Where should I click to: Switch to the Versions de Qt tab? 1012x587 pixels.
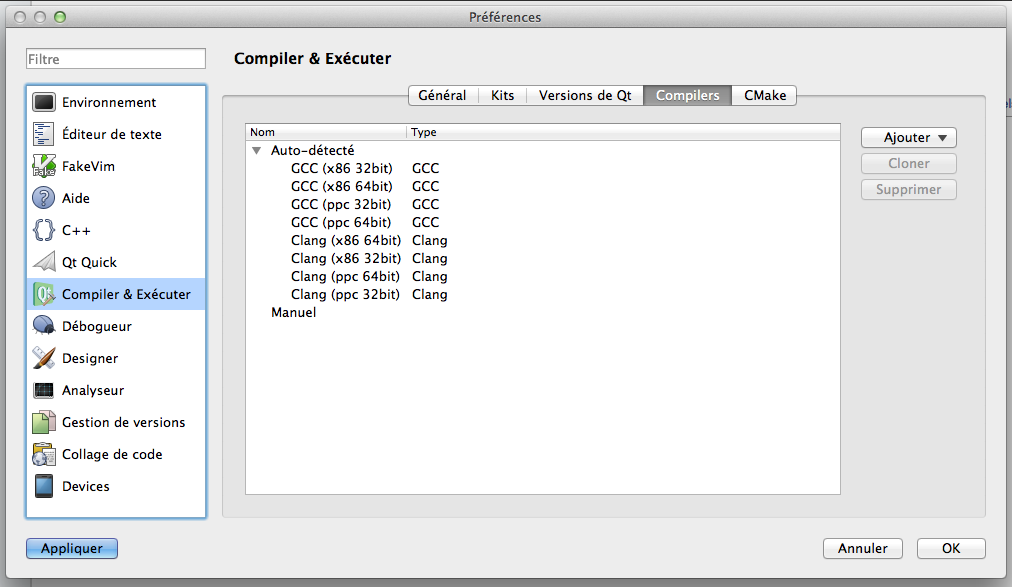(584, 95)
